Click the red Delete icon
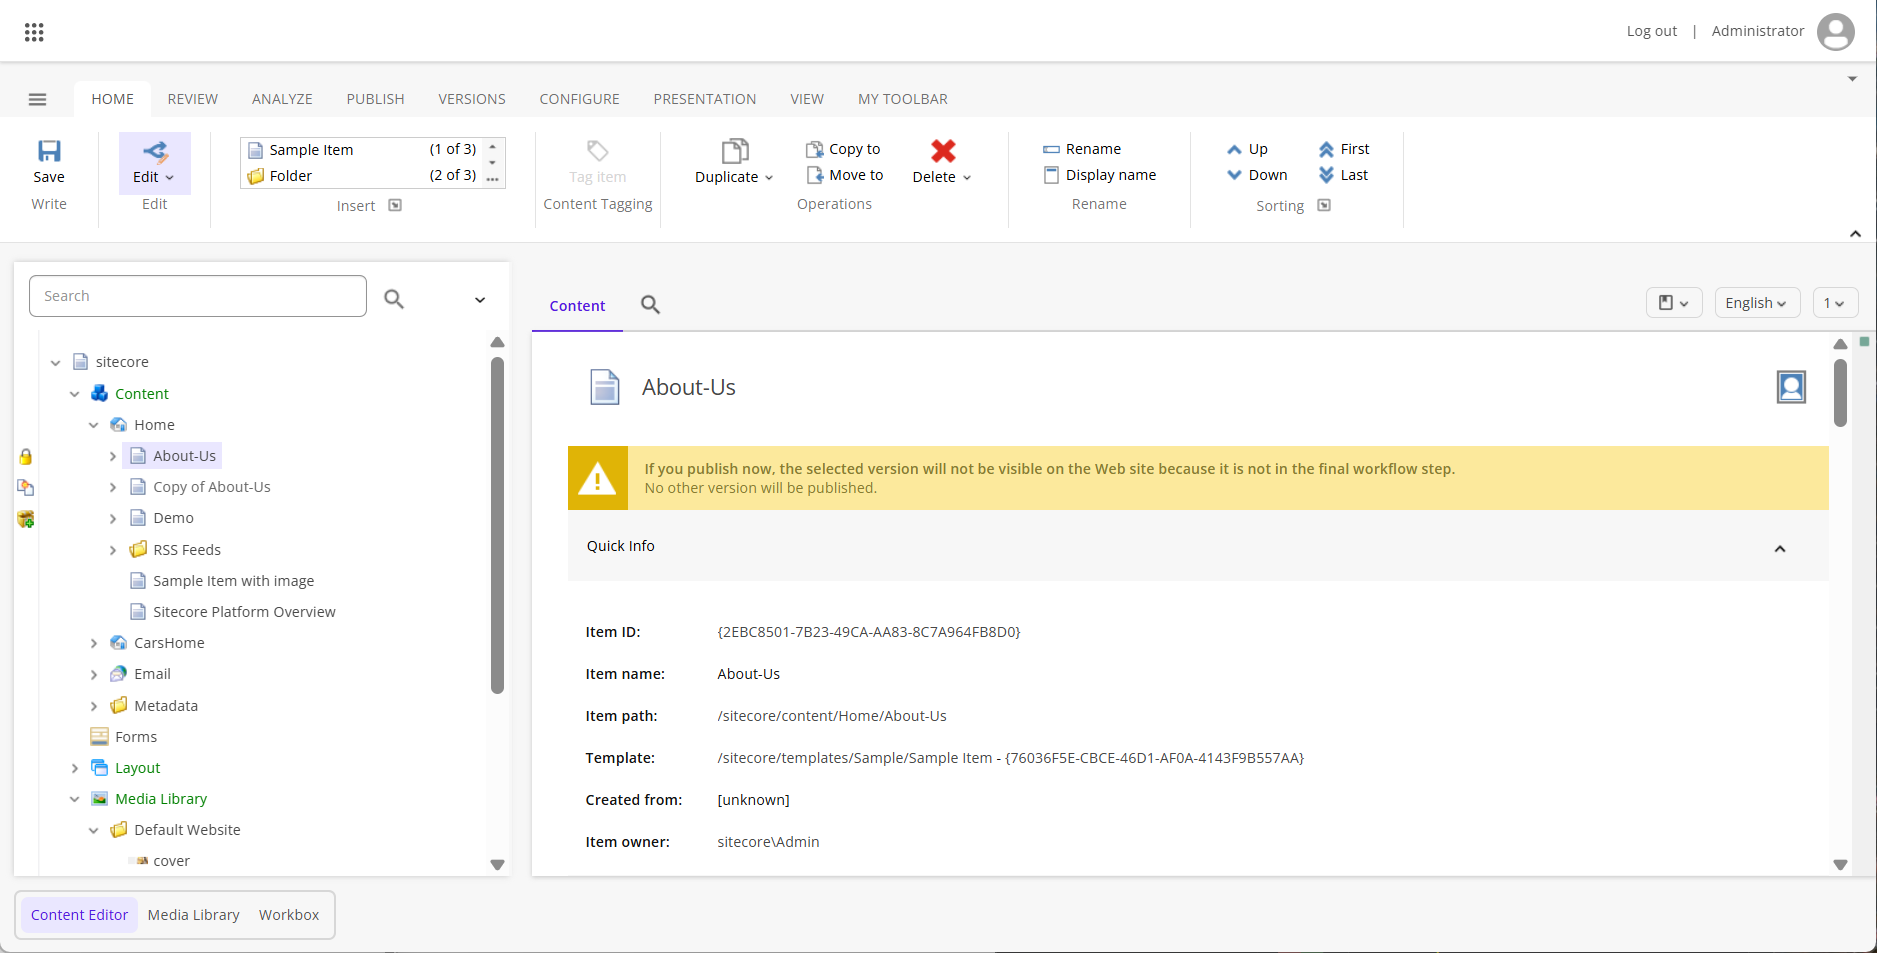Viewport: 1877px width, 953px height. pyautogui.click(x=943, y=151)
